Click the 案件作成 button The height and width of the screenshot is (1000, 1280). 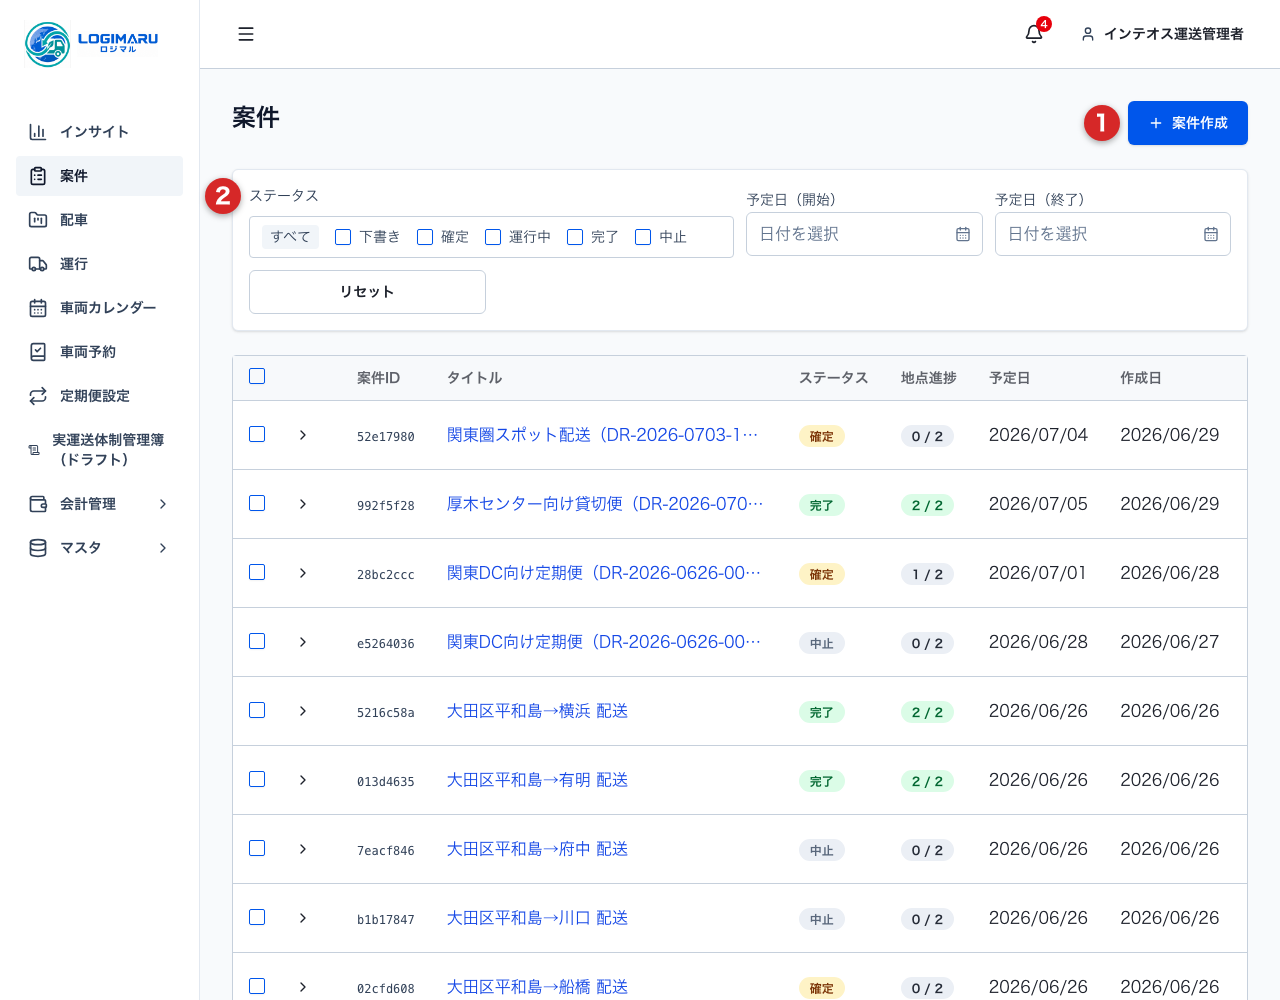pos(1188,123)
